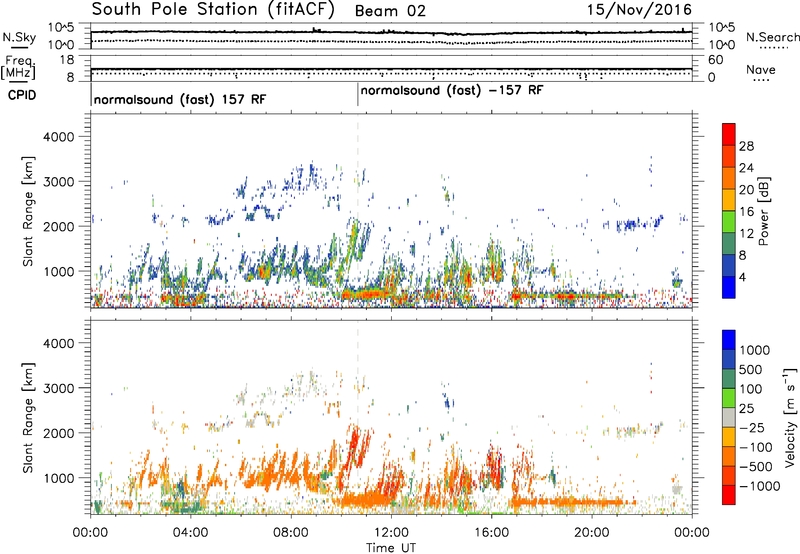Select "Slant Range [km]" label of velocity panel

pyautogui.click(x=28, y=417)
